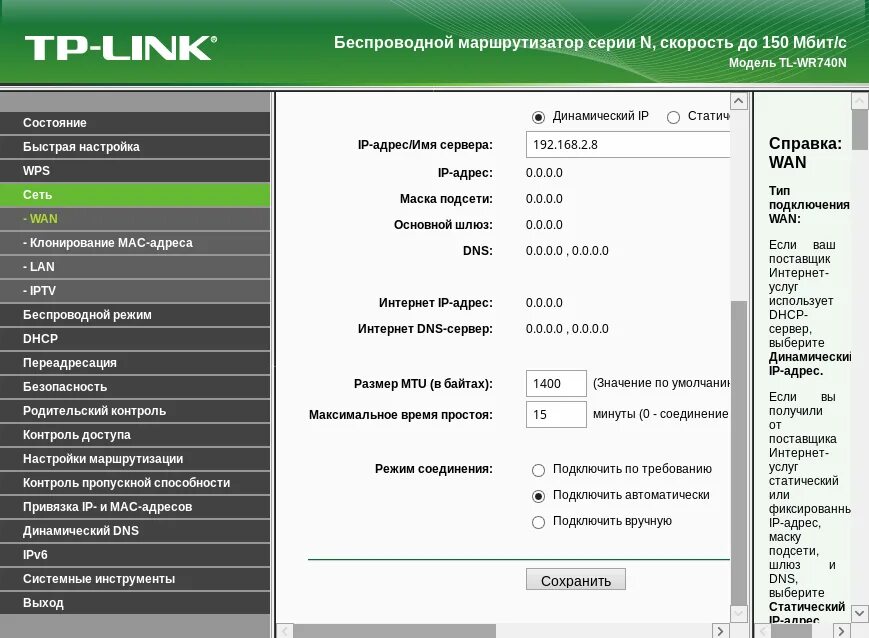The width and height of the screenshot is (869, 638).
Task: Click main panel scroll down arrow
Action: [x=739, y=613]
